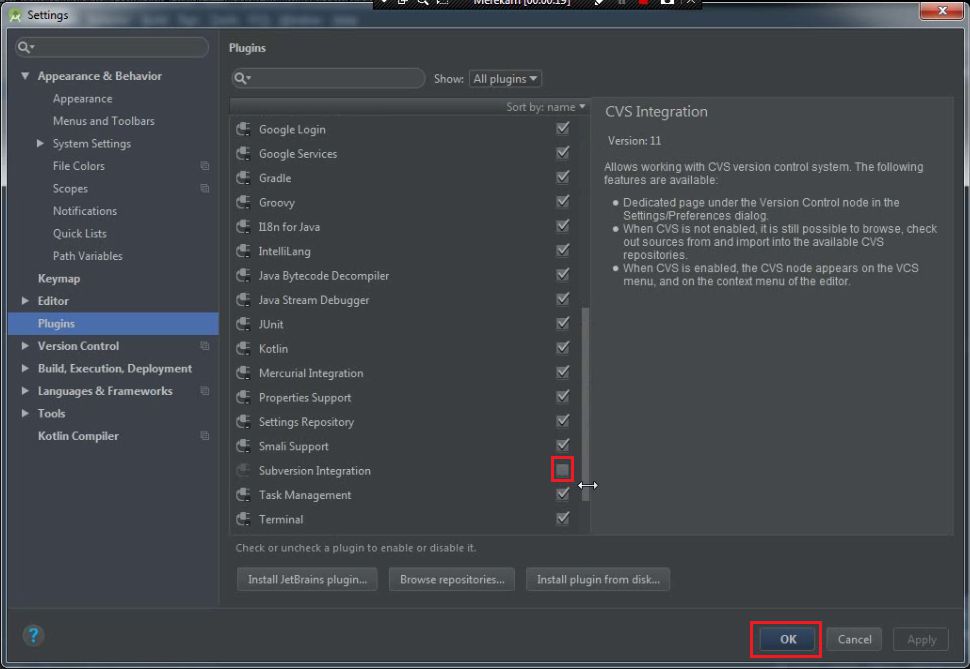Toggle the Mercurial Integration checkbox
This screenshot has height=669, width=970.
(x=562, y=372)
